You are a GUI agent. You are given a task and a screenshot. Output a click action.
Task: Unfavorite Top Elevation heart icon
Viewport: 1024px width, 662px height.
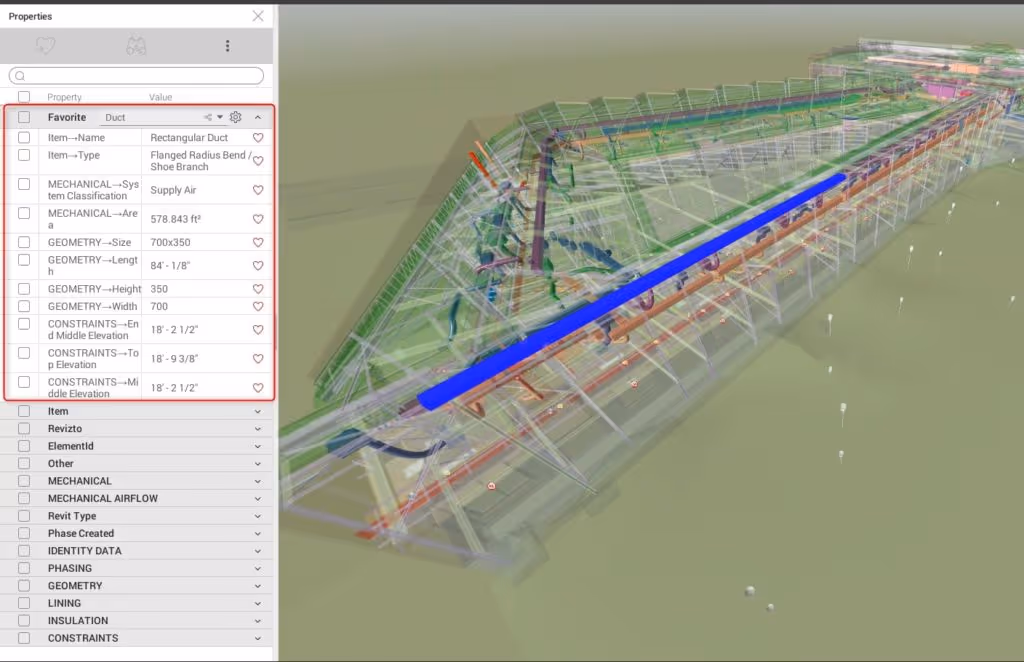coord(258,358)
